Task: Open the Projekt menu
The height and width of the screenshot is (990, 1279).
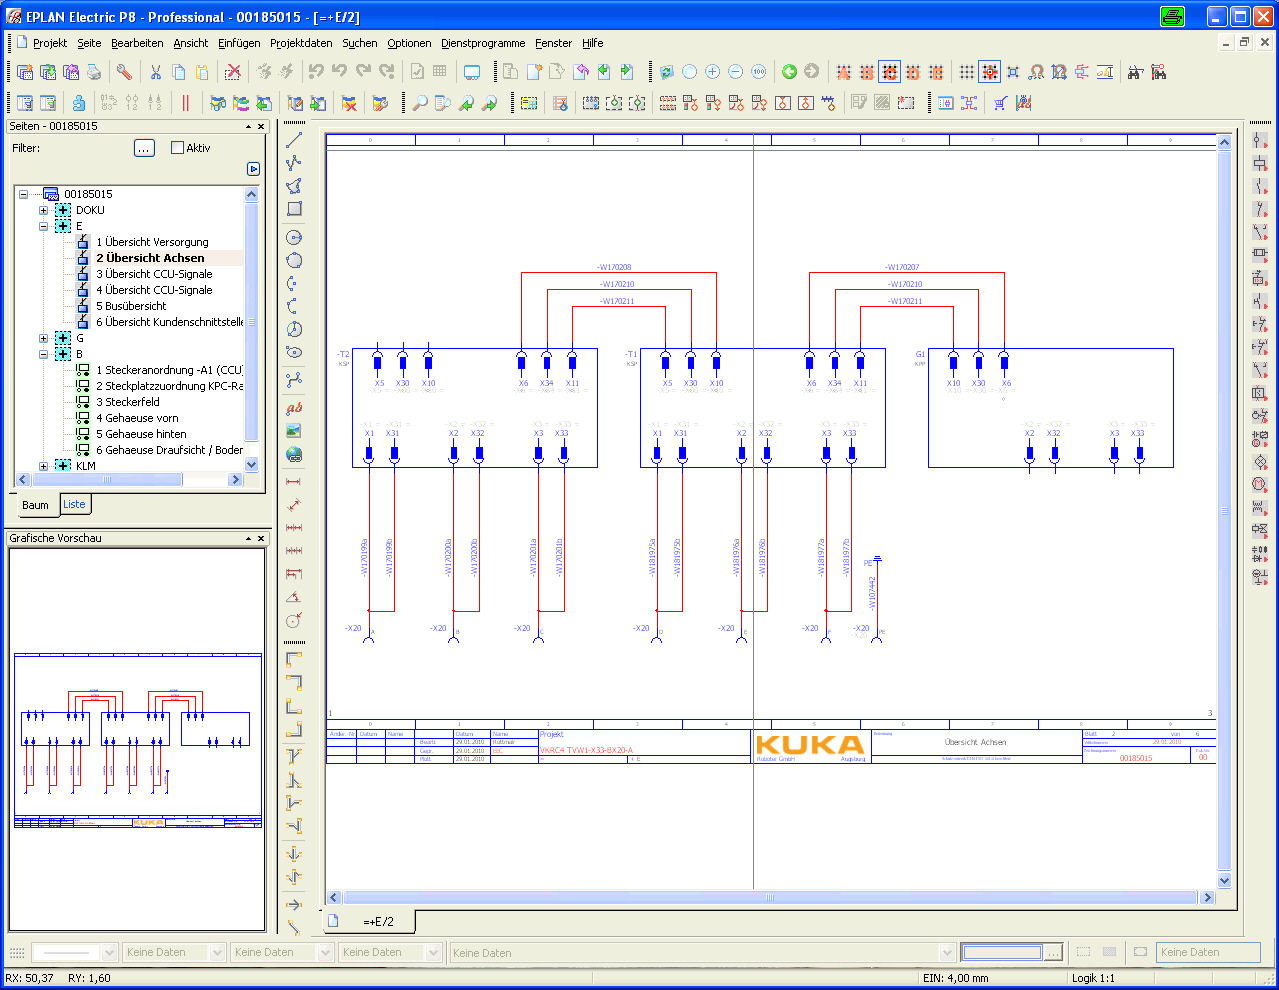Action: pyautogui.click(x=50, y=43)
